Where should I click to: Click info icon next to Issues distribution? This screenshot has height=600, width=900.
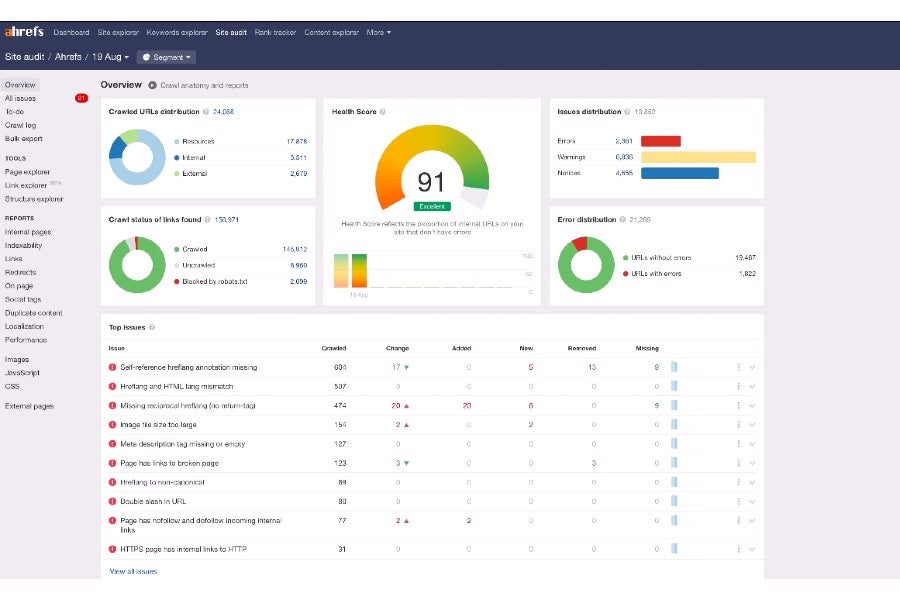tap(627, 112)
